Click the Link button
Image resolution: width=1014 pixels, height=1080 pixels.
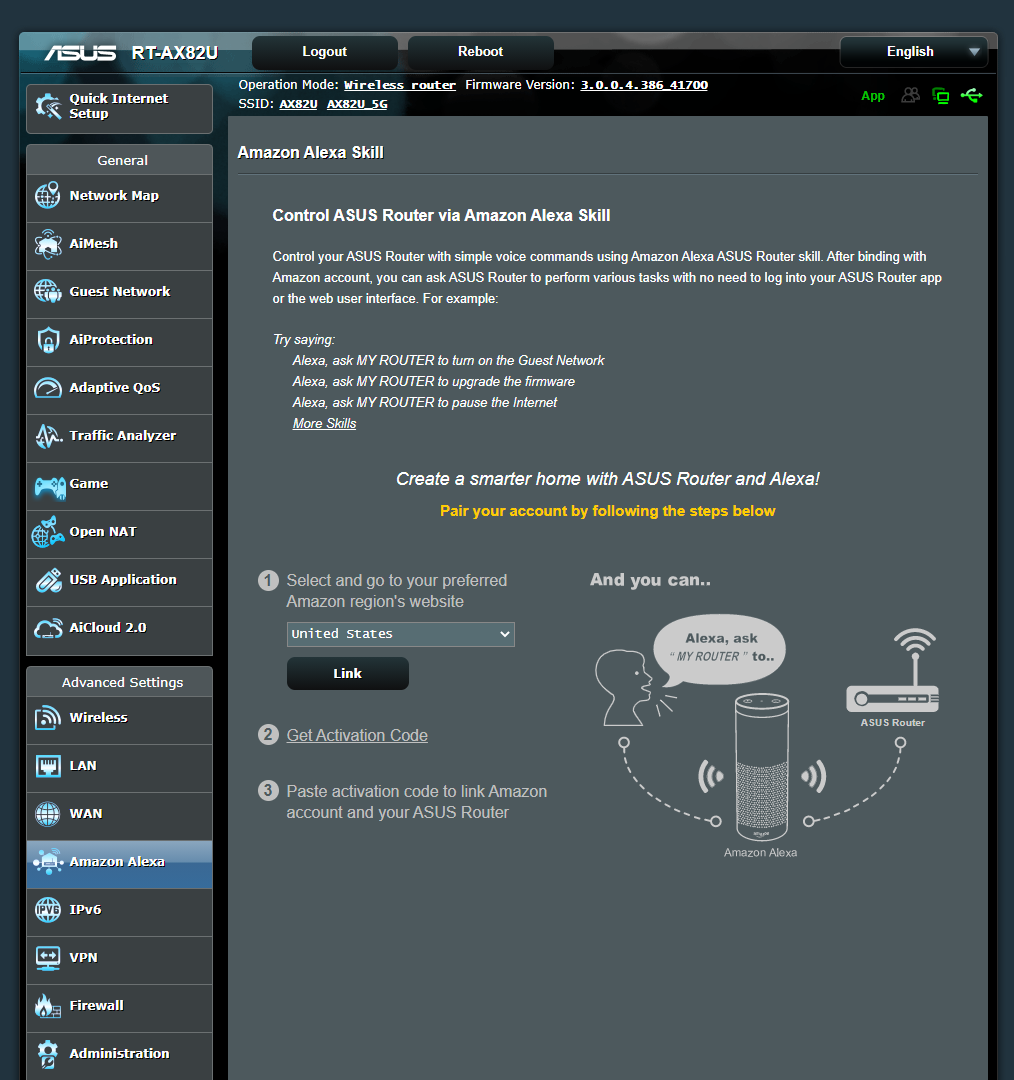pos(348,674)
